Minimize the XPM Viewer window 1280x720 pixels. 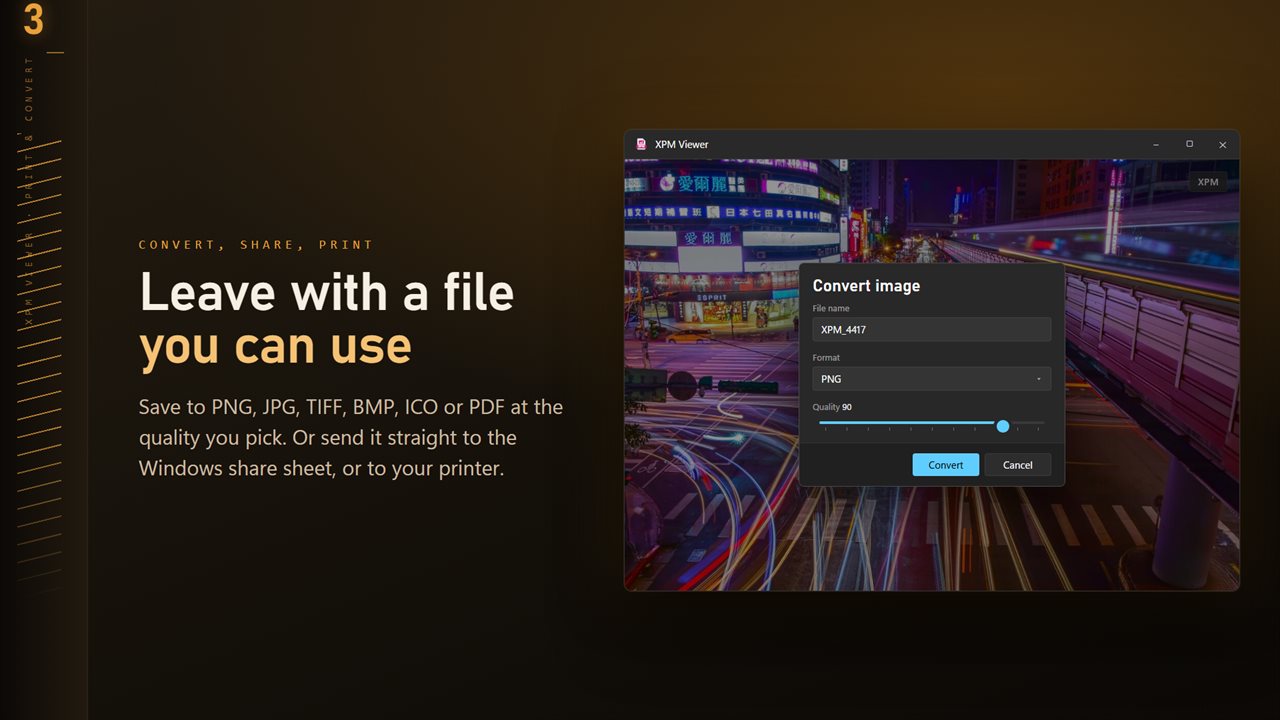click(1156, 145)
